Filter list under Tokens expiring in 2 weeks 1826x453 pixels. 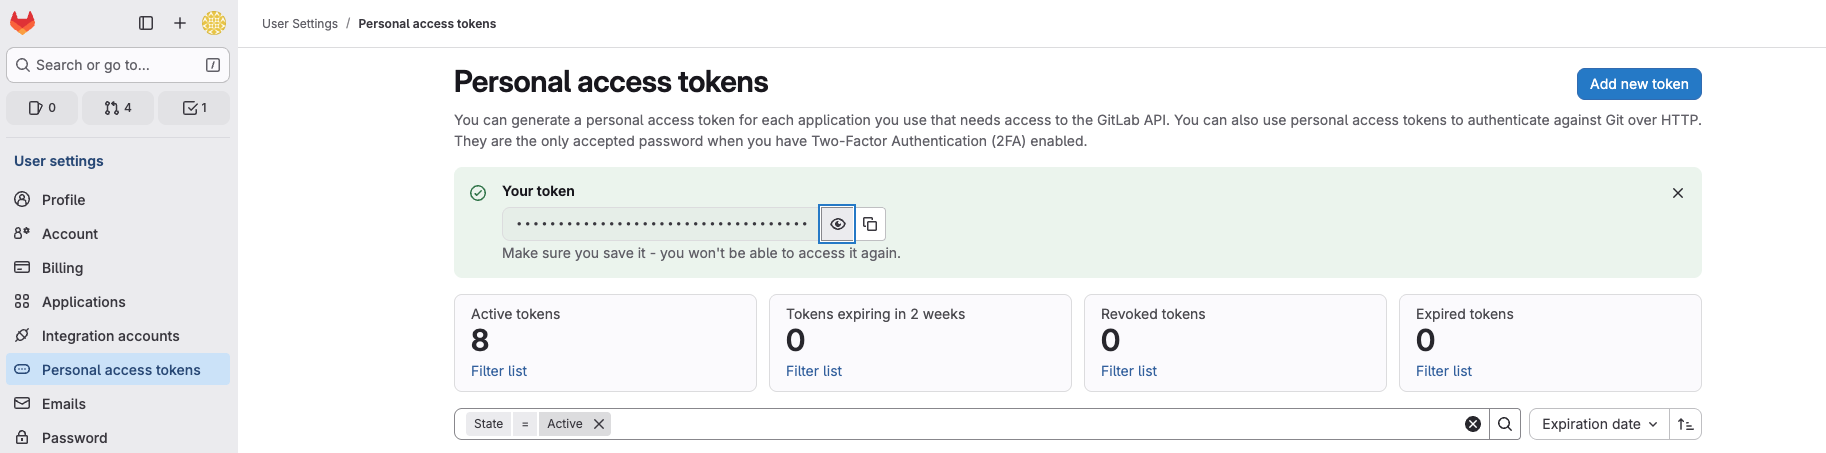pyautogui.click(x=814, y=371)
